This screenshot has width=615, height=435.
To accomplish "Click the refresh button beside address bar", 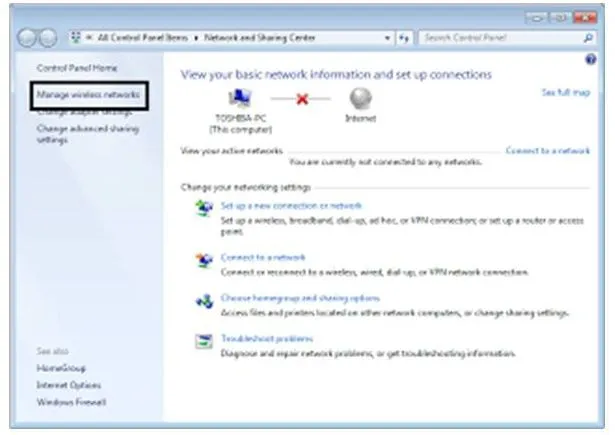I will click(404, 38).
